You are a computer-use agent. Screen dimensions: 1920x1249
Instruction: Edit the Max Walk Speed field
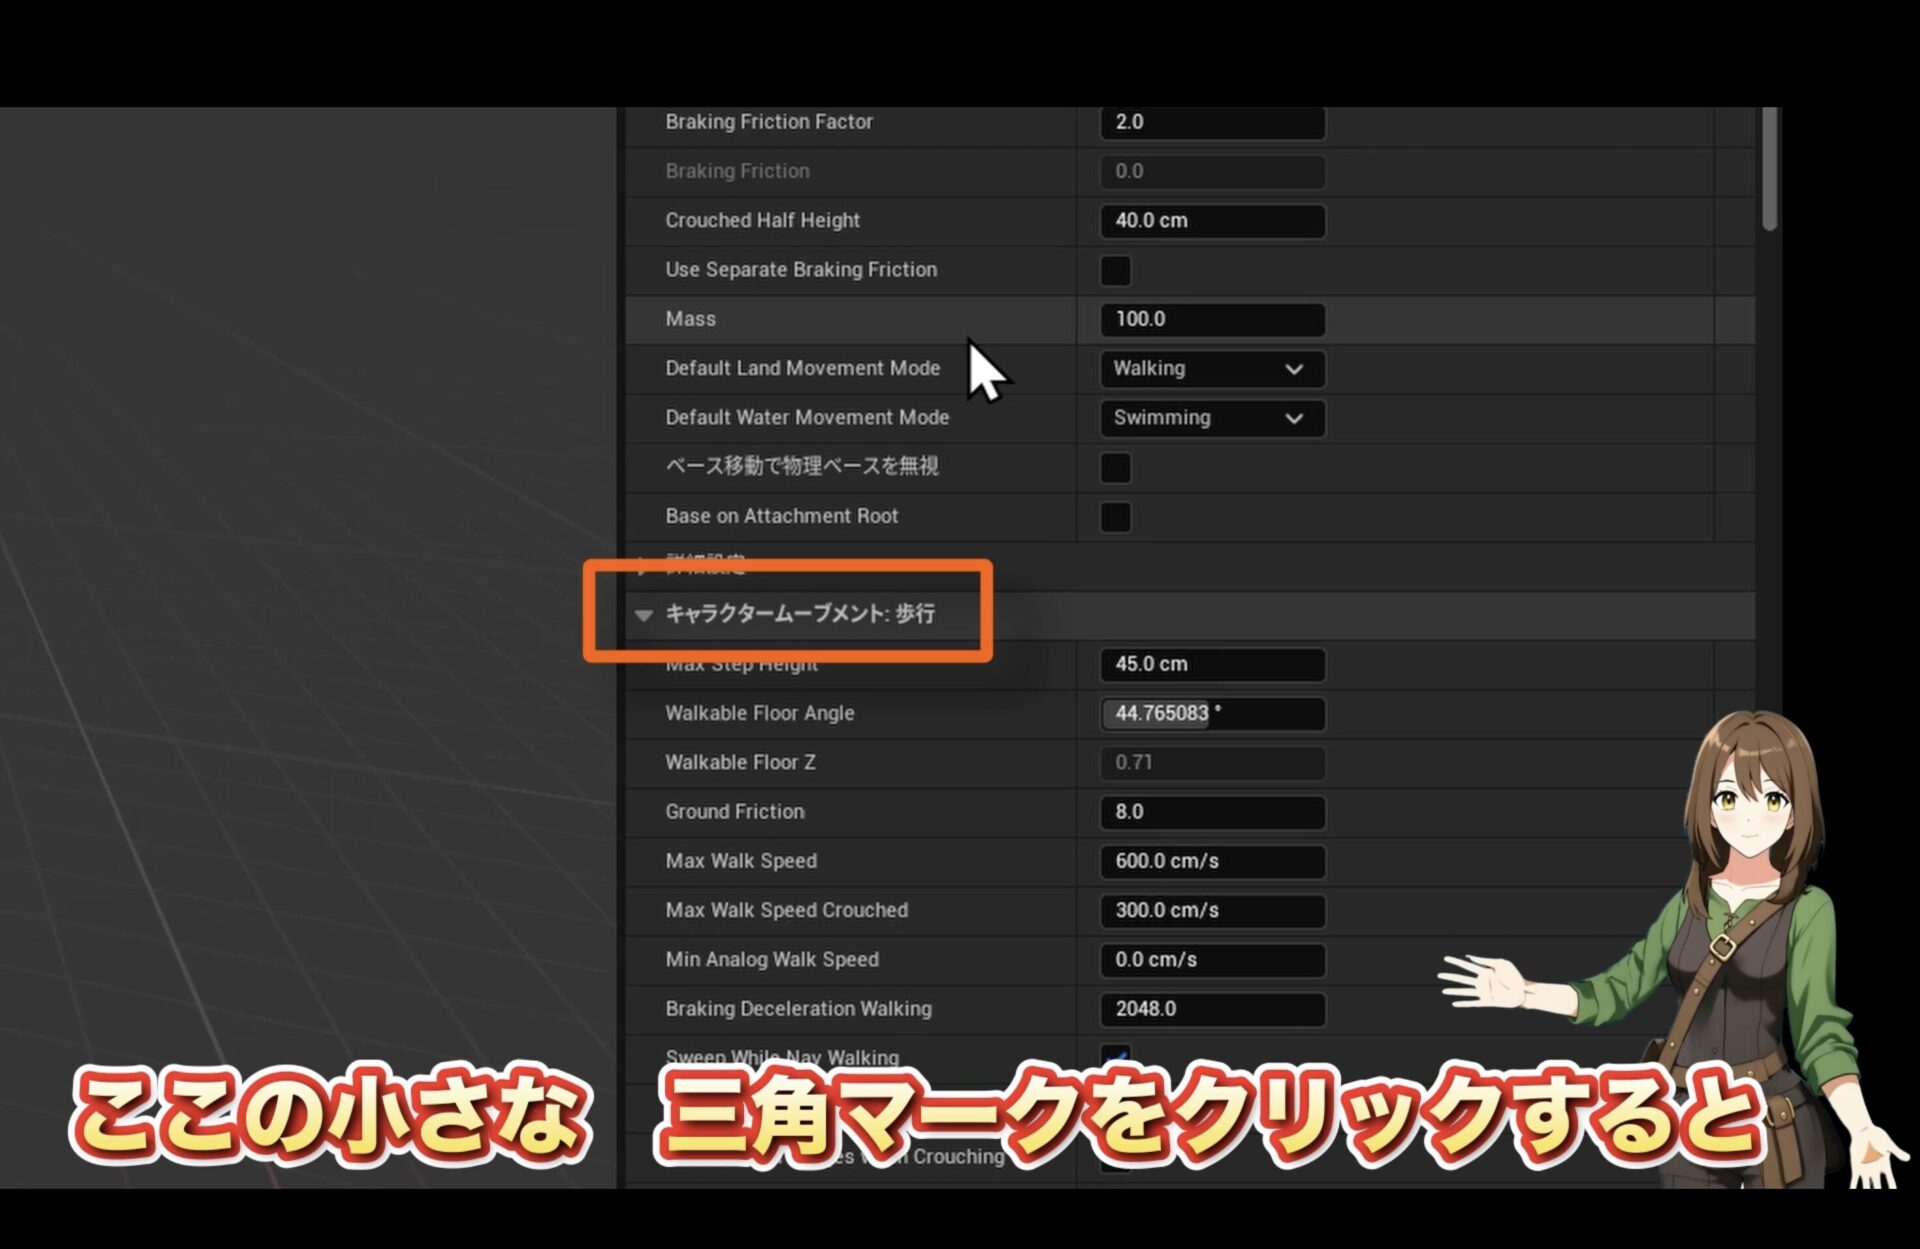tap(1212, 862)
